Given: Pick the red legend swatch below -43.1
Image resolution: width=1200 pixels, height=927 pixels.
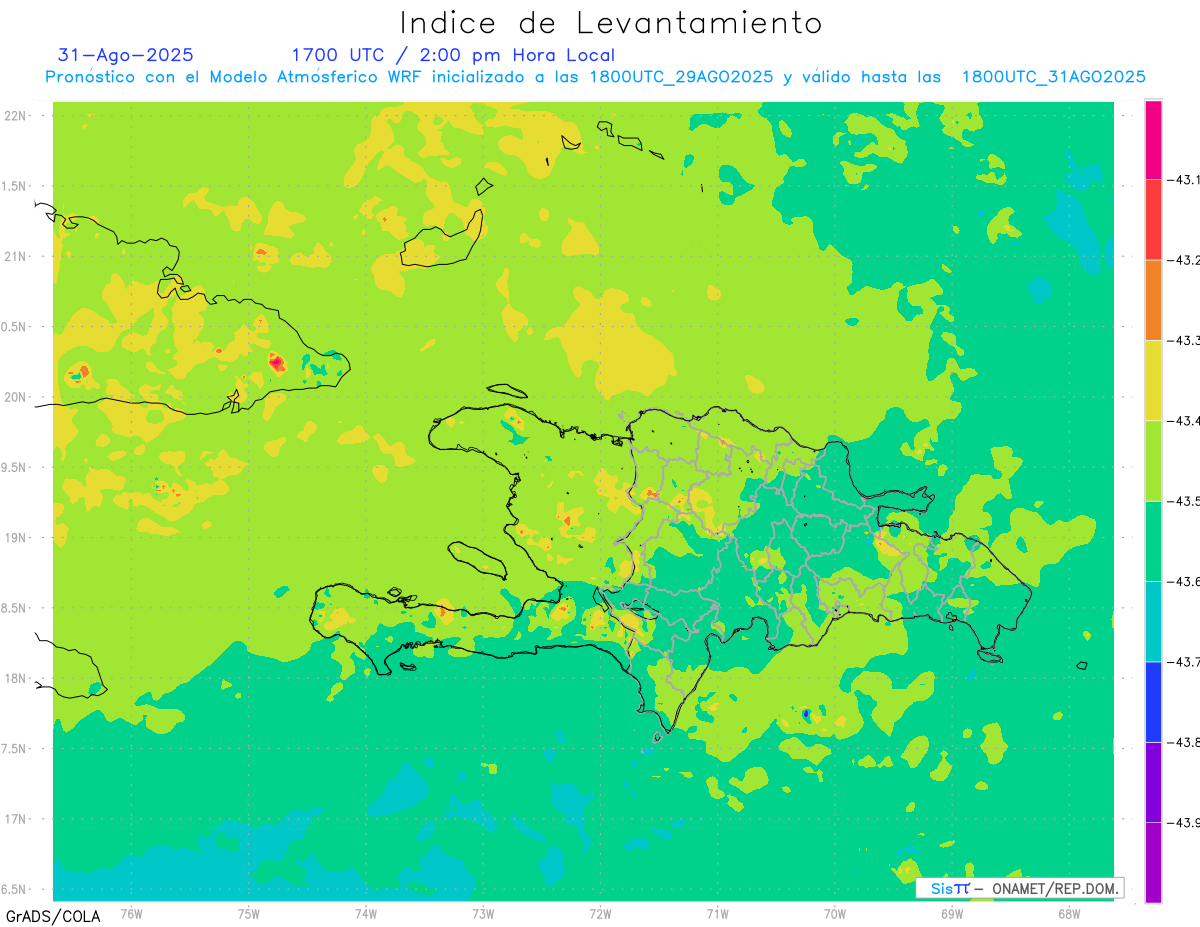Looking at the screenshot, I should pos(1153,220).
